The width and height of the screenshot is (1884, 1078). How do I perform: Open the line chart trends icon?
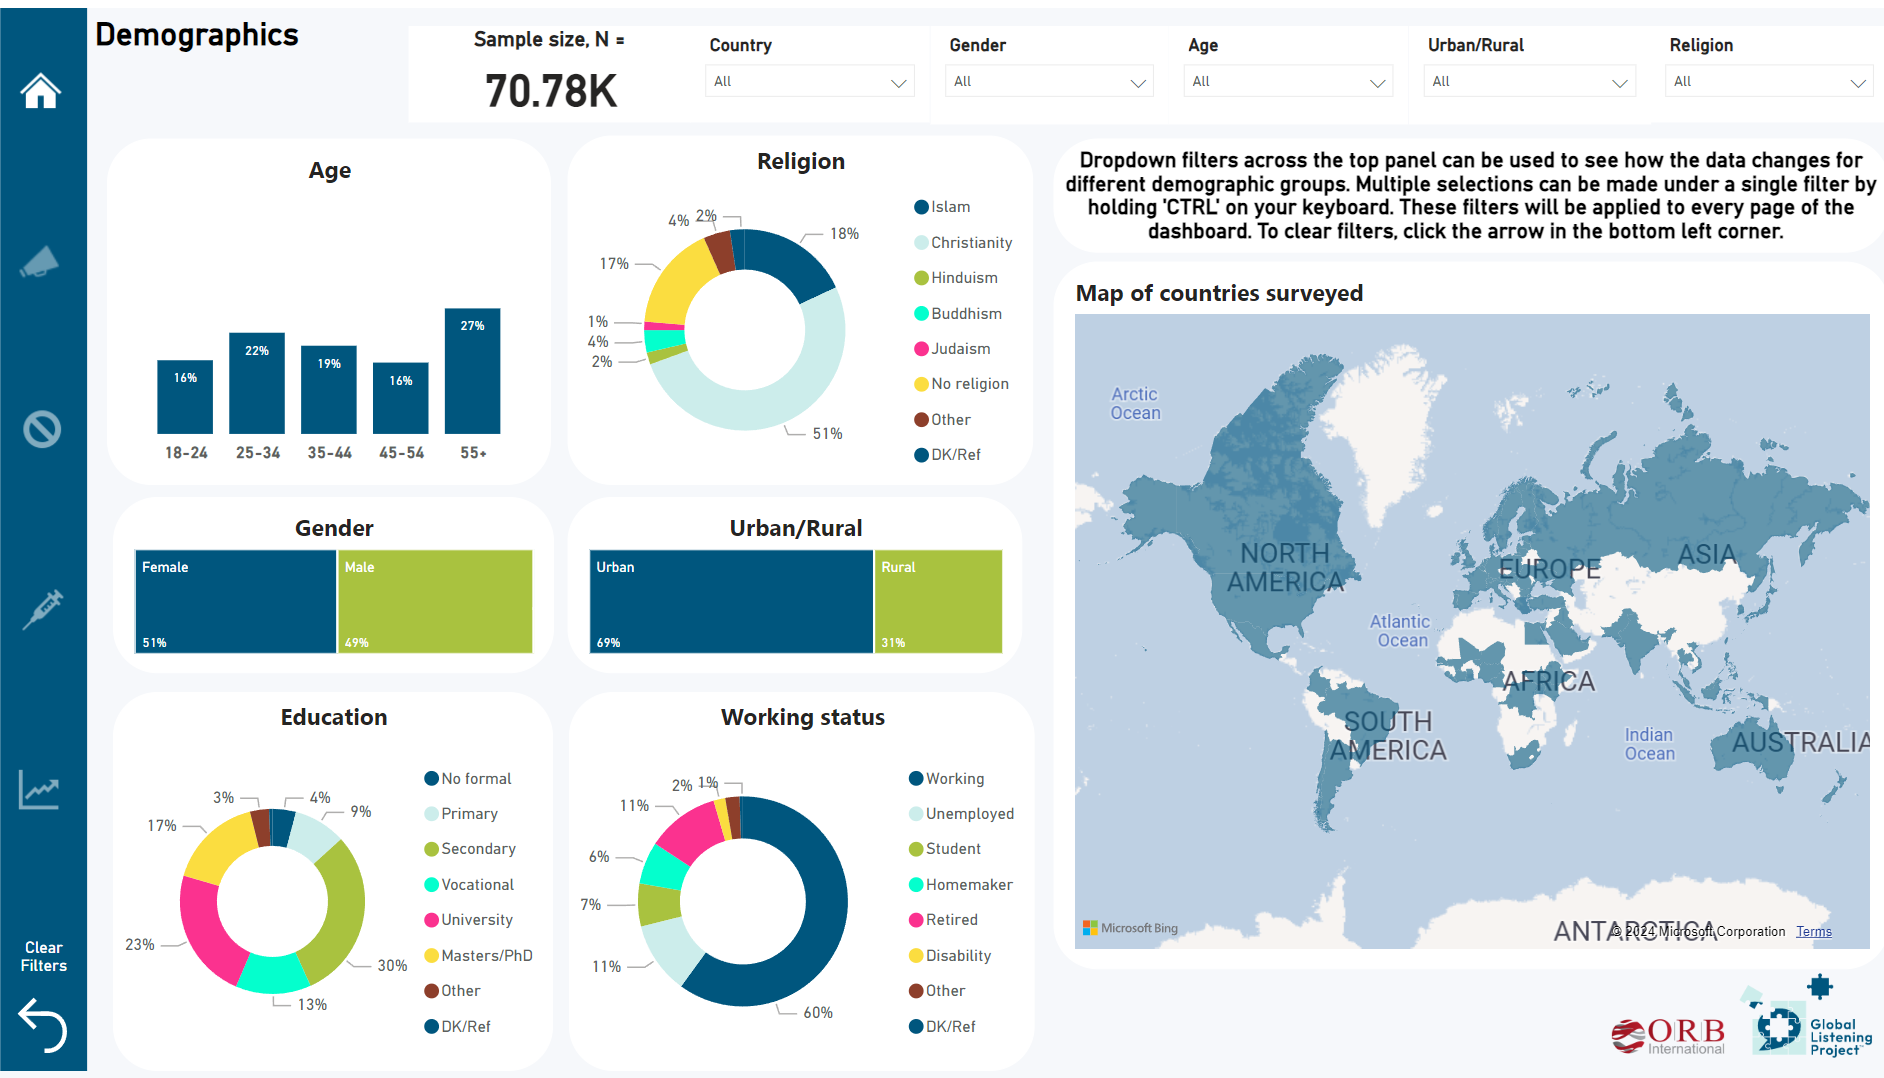point(40,790)
